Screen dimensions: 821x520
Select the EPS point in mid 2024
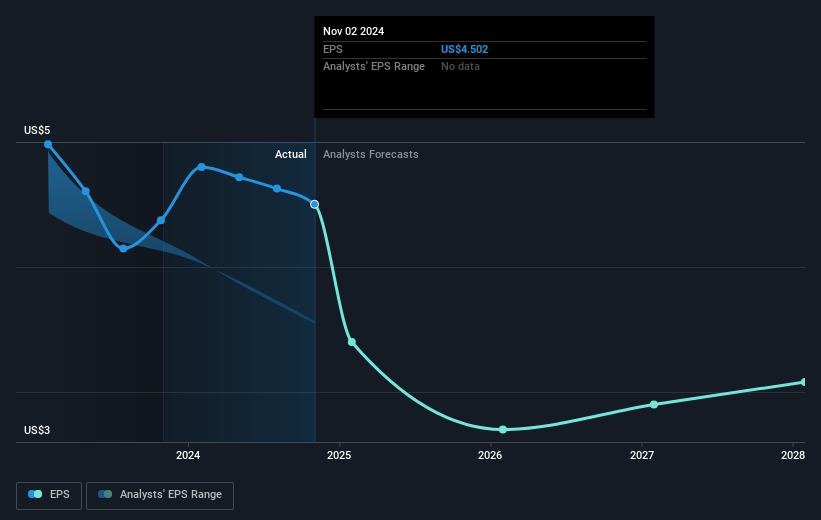pos(239,177)
